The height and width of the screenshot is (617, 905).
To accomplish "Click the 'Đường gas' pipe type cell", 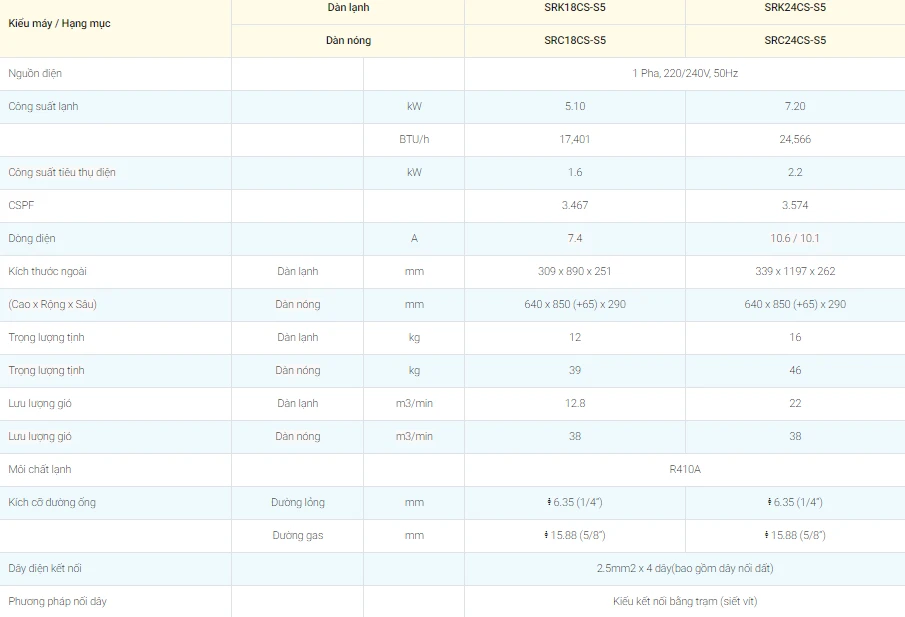I will 297,535.
